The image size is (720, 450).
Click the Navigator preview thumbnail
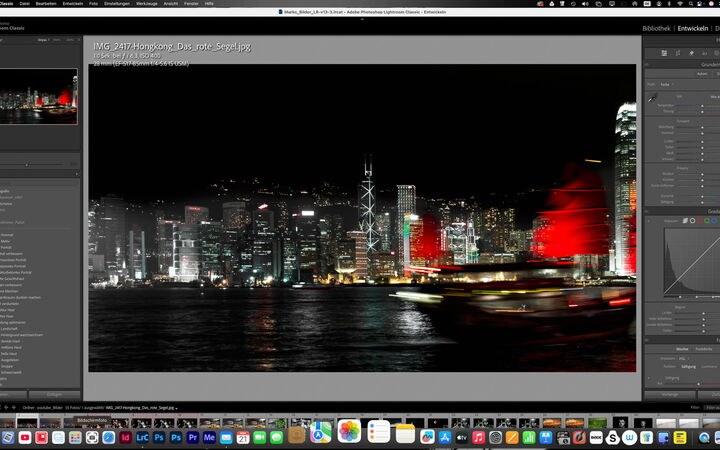tap(40, 96)
